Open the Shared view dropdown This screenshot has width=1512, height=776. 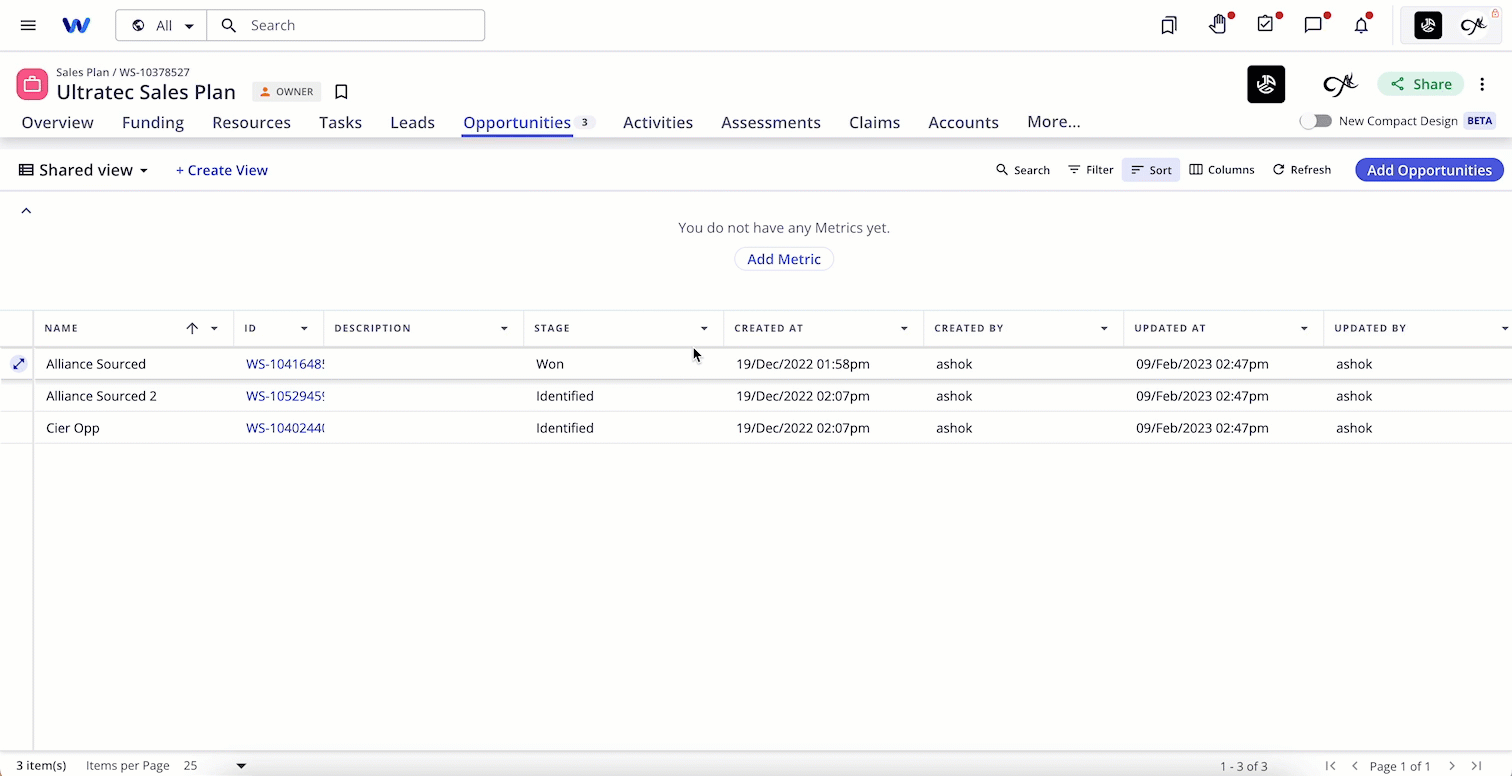(x=84, y=170)
